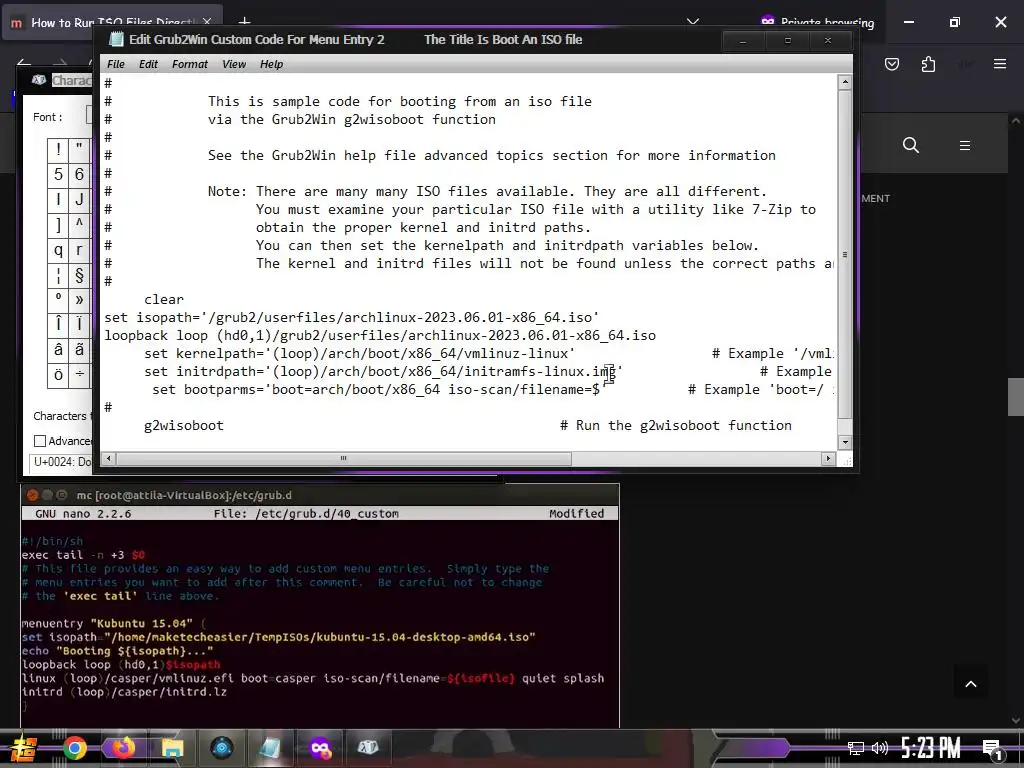Select the 'ö' character in Character Map

coord(58,374)
